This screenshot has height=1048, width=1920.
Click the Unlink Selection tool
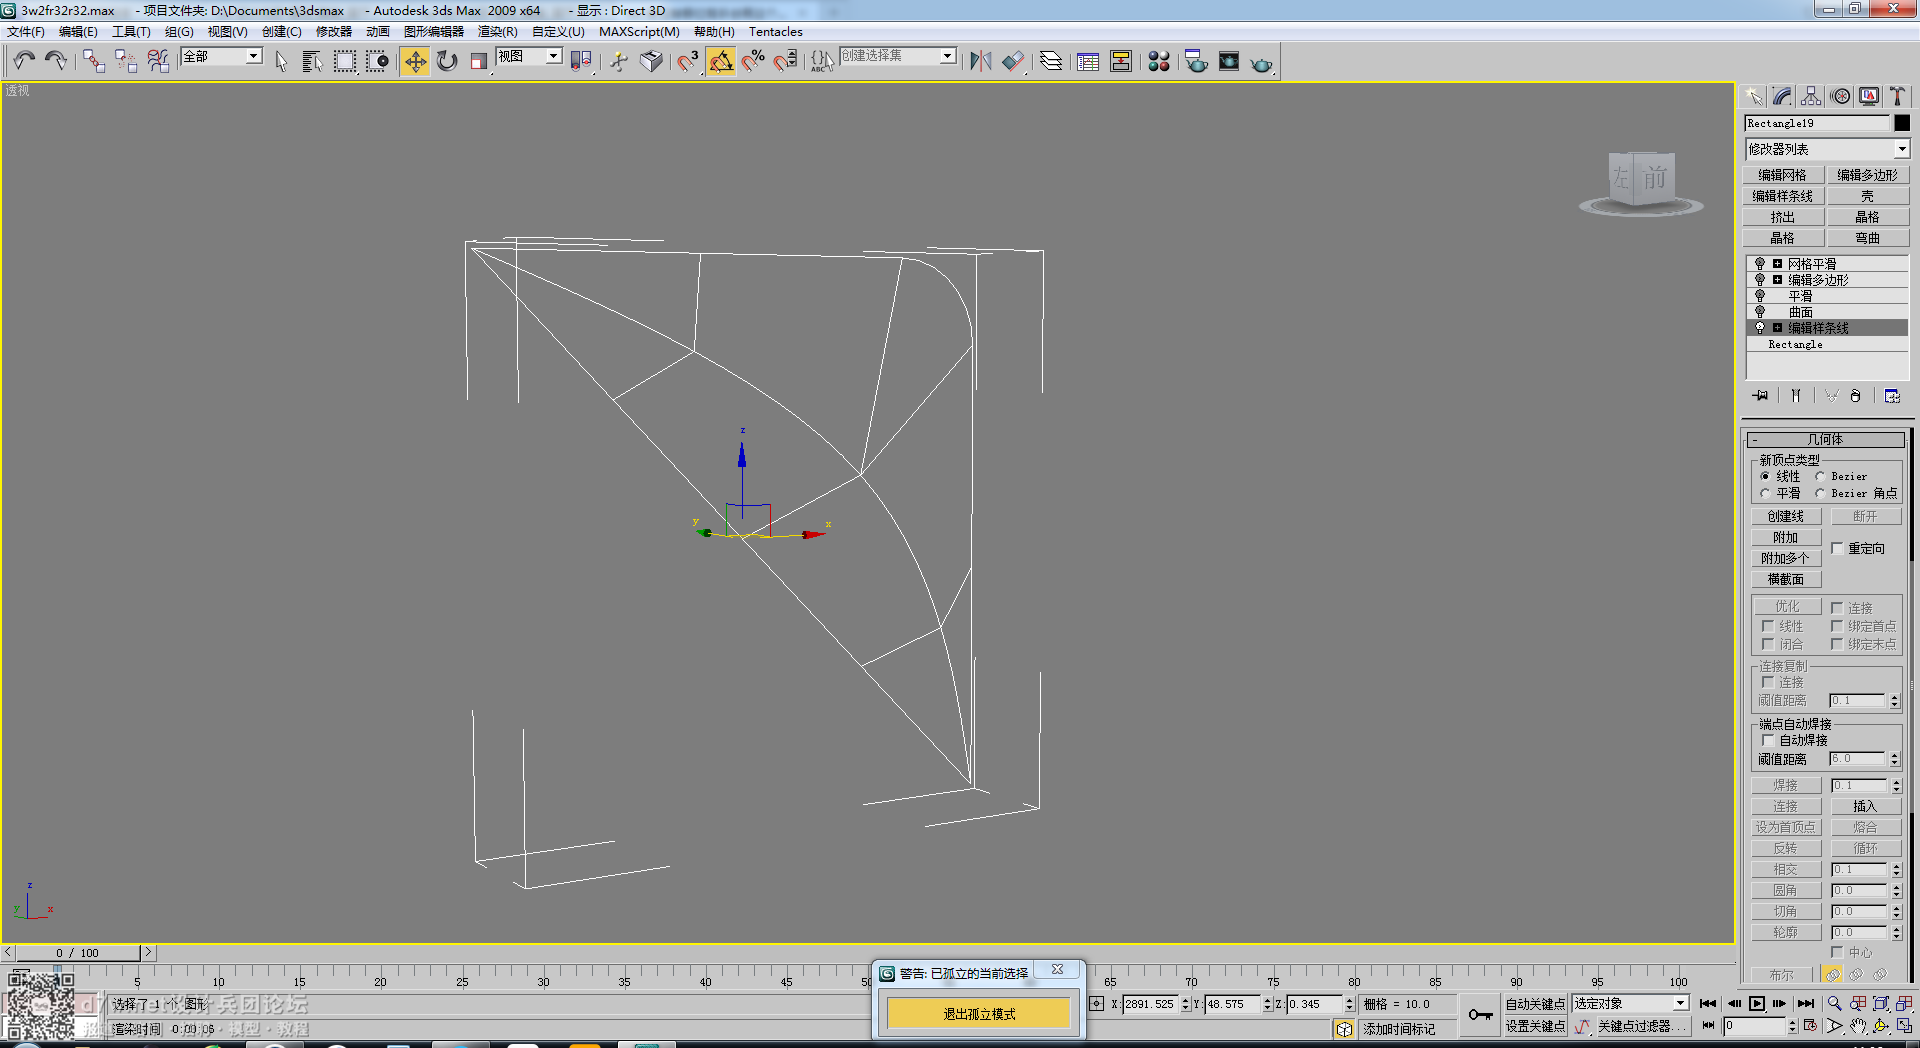126,61
